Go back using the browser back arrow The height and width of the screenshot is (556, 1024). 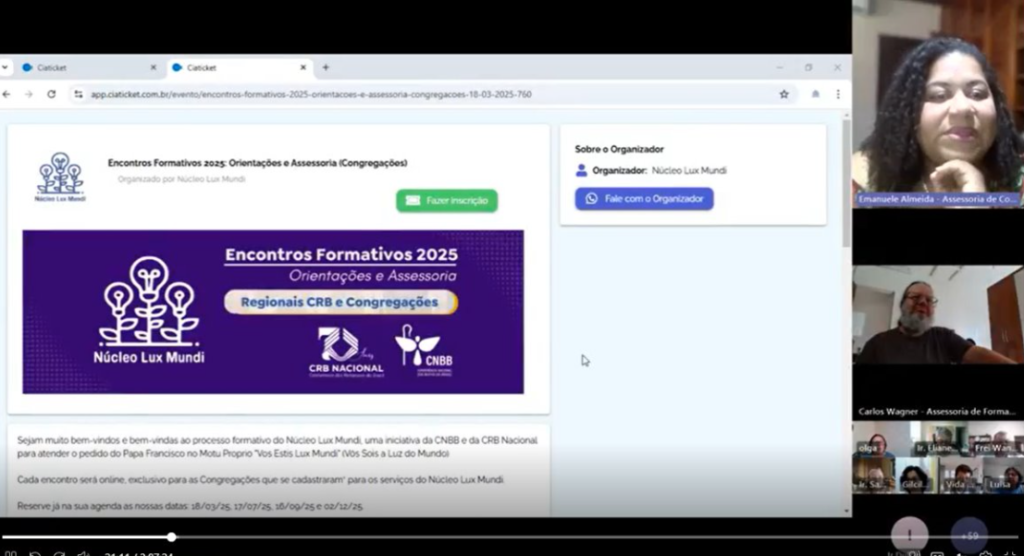tap(7, 94)
